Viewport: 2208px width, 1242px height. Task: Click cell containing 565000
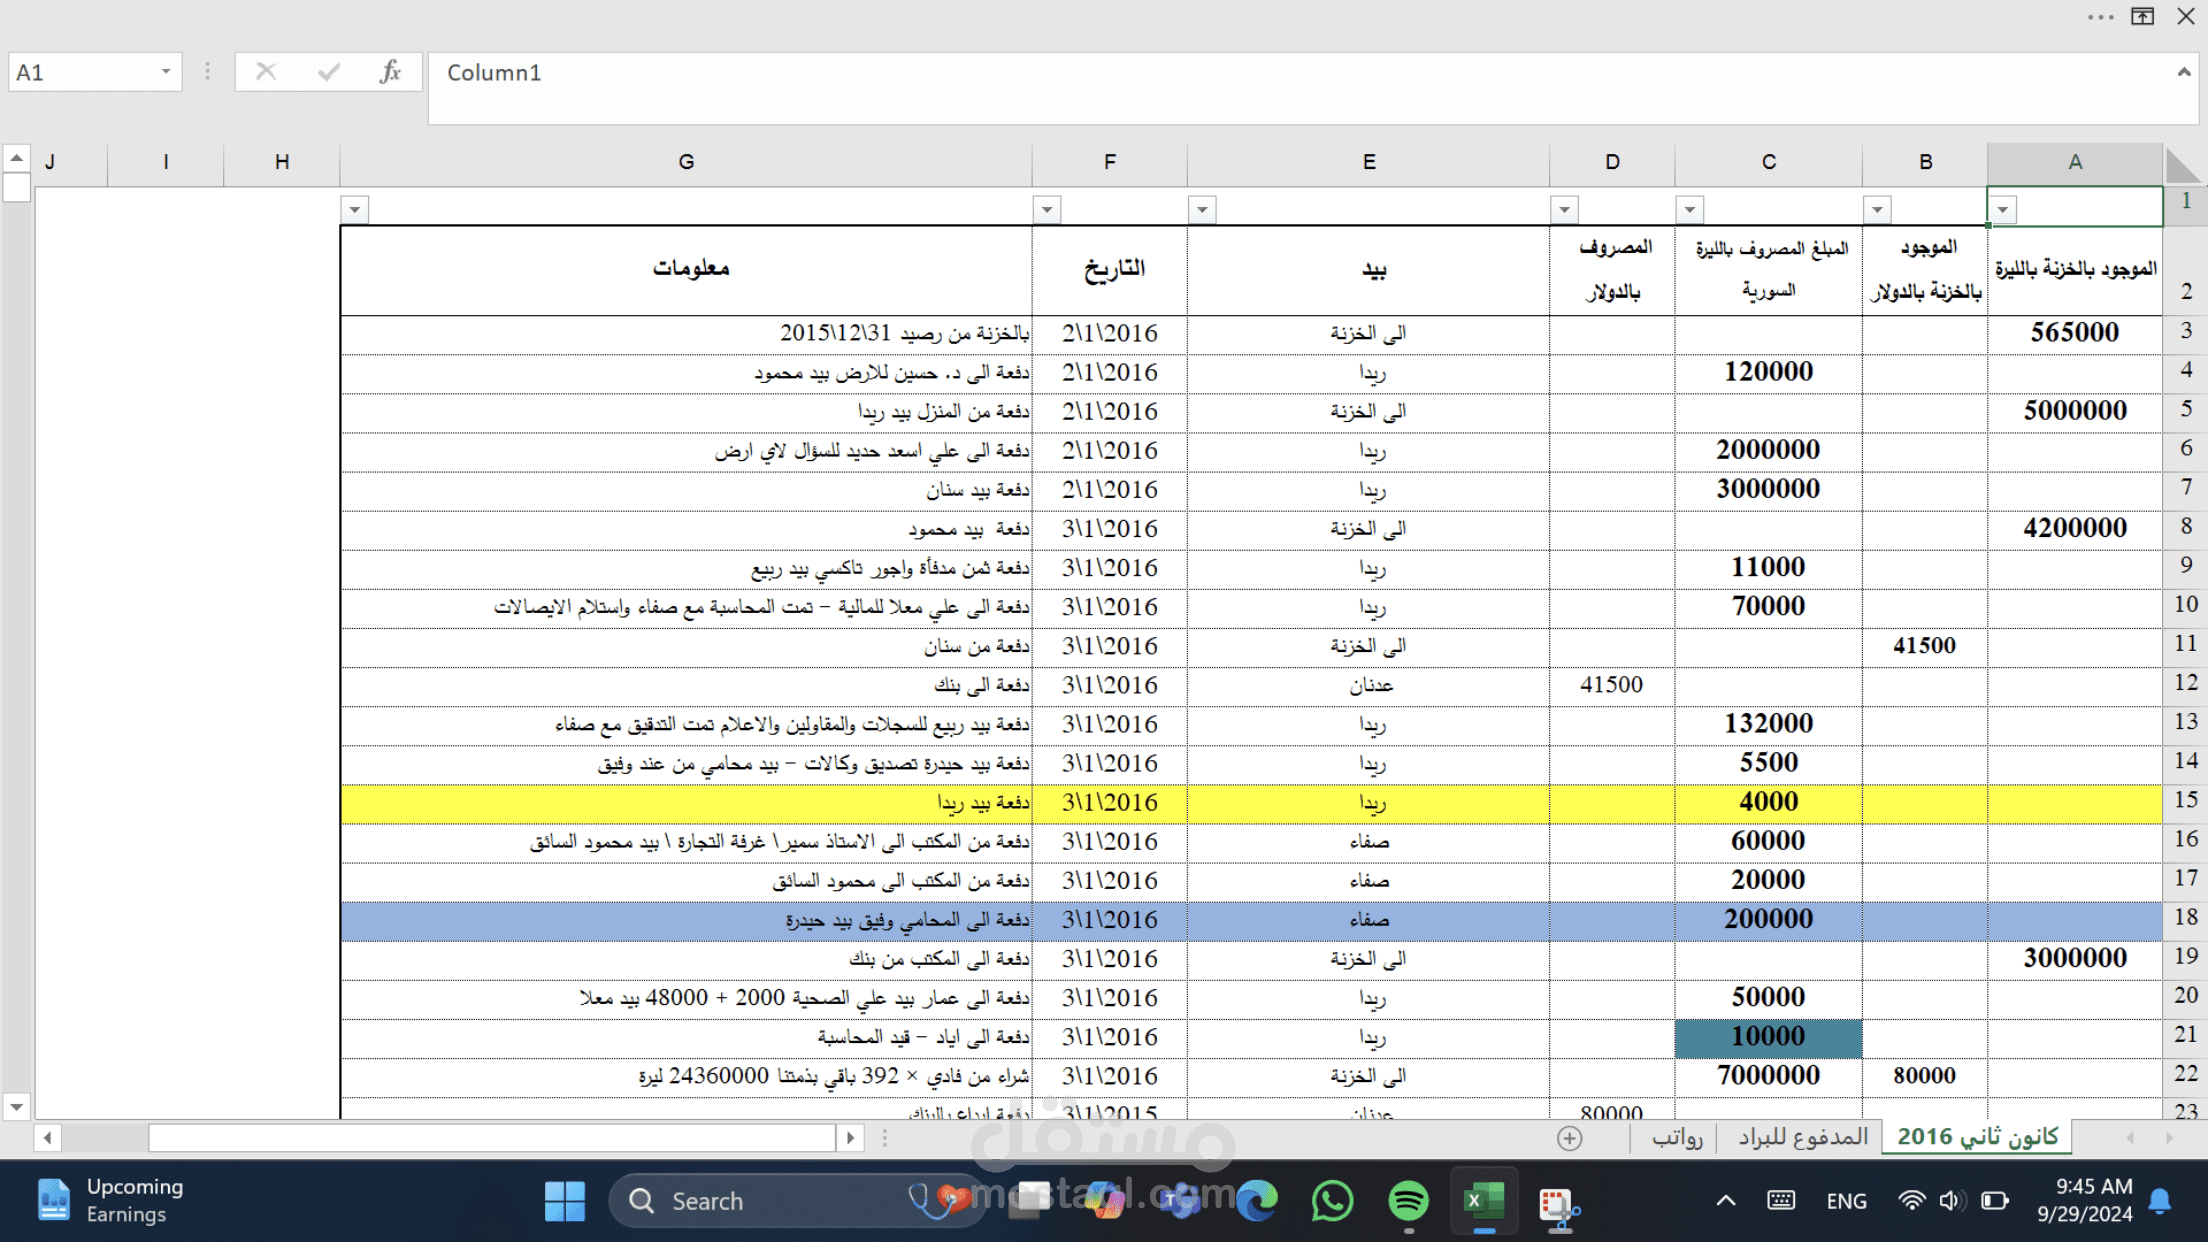(x=2075, y=333)
